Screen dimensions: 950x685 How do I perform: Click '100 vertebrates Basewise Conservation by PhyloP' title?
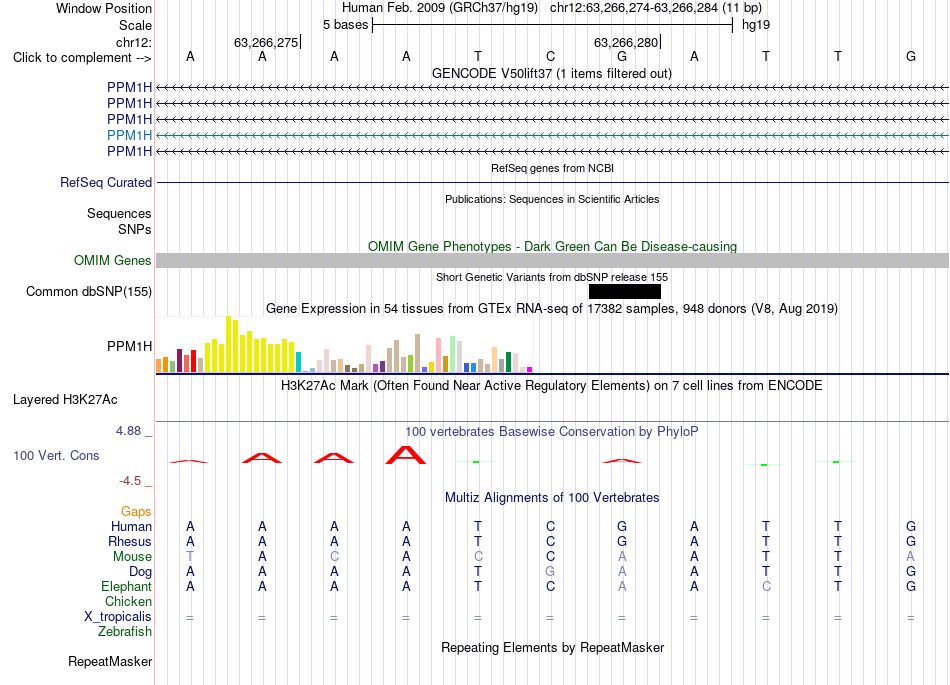[x=552, y=432]
